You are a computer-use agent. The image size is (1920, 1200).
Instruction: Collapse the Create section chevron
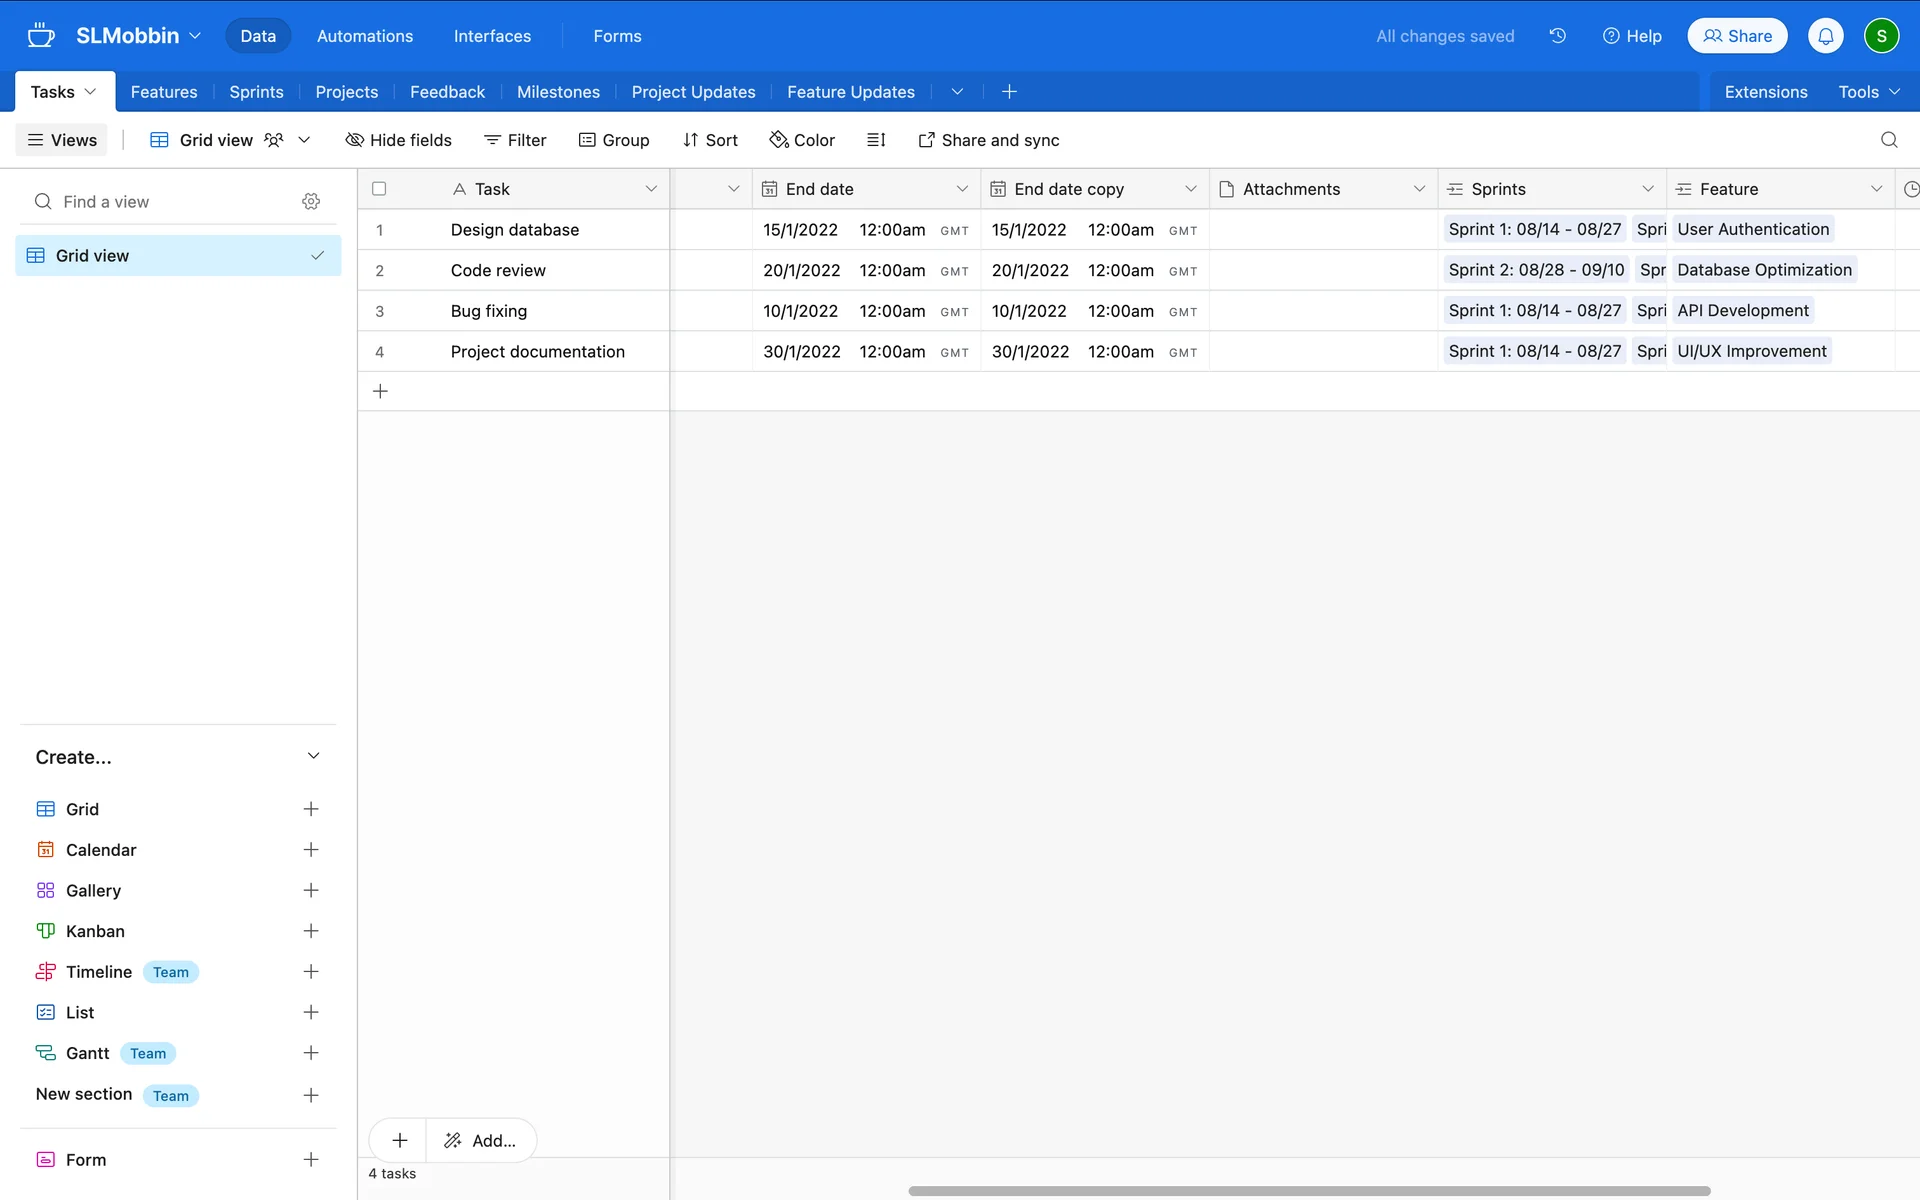coord(313,757)
